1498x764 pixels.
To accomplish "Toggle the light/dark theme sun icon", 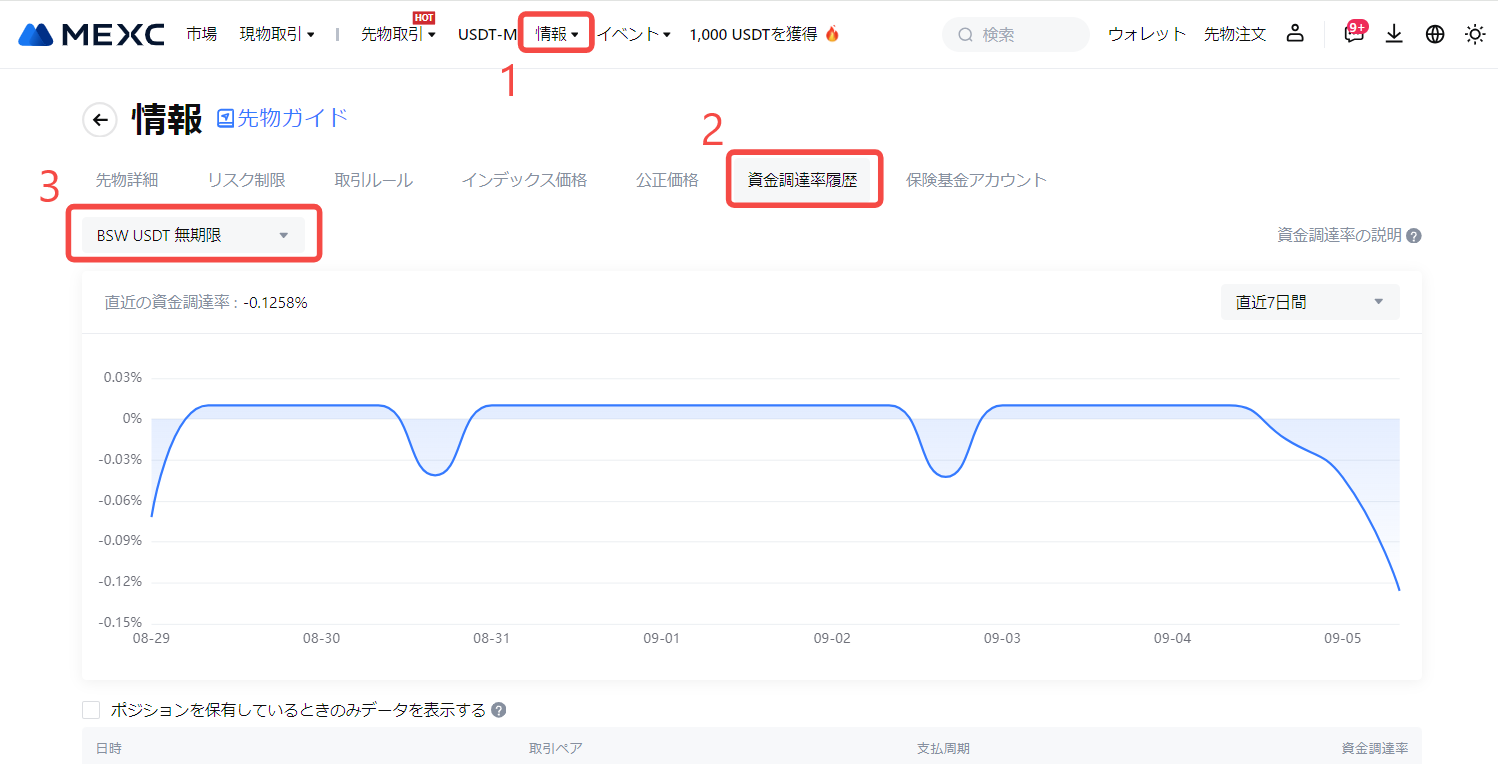I will tap(1475, 34).
